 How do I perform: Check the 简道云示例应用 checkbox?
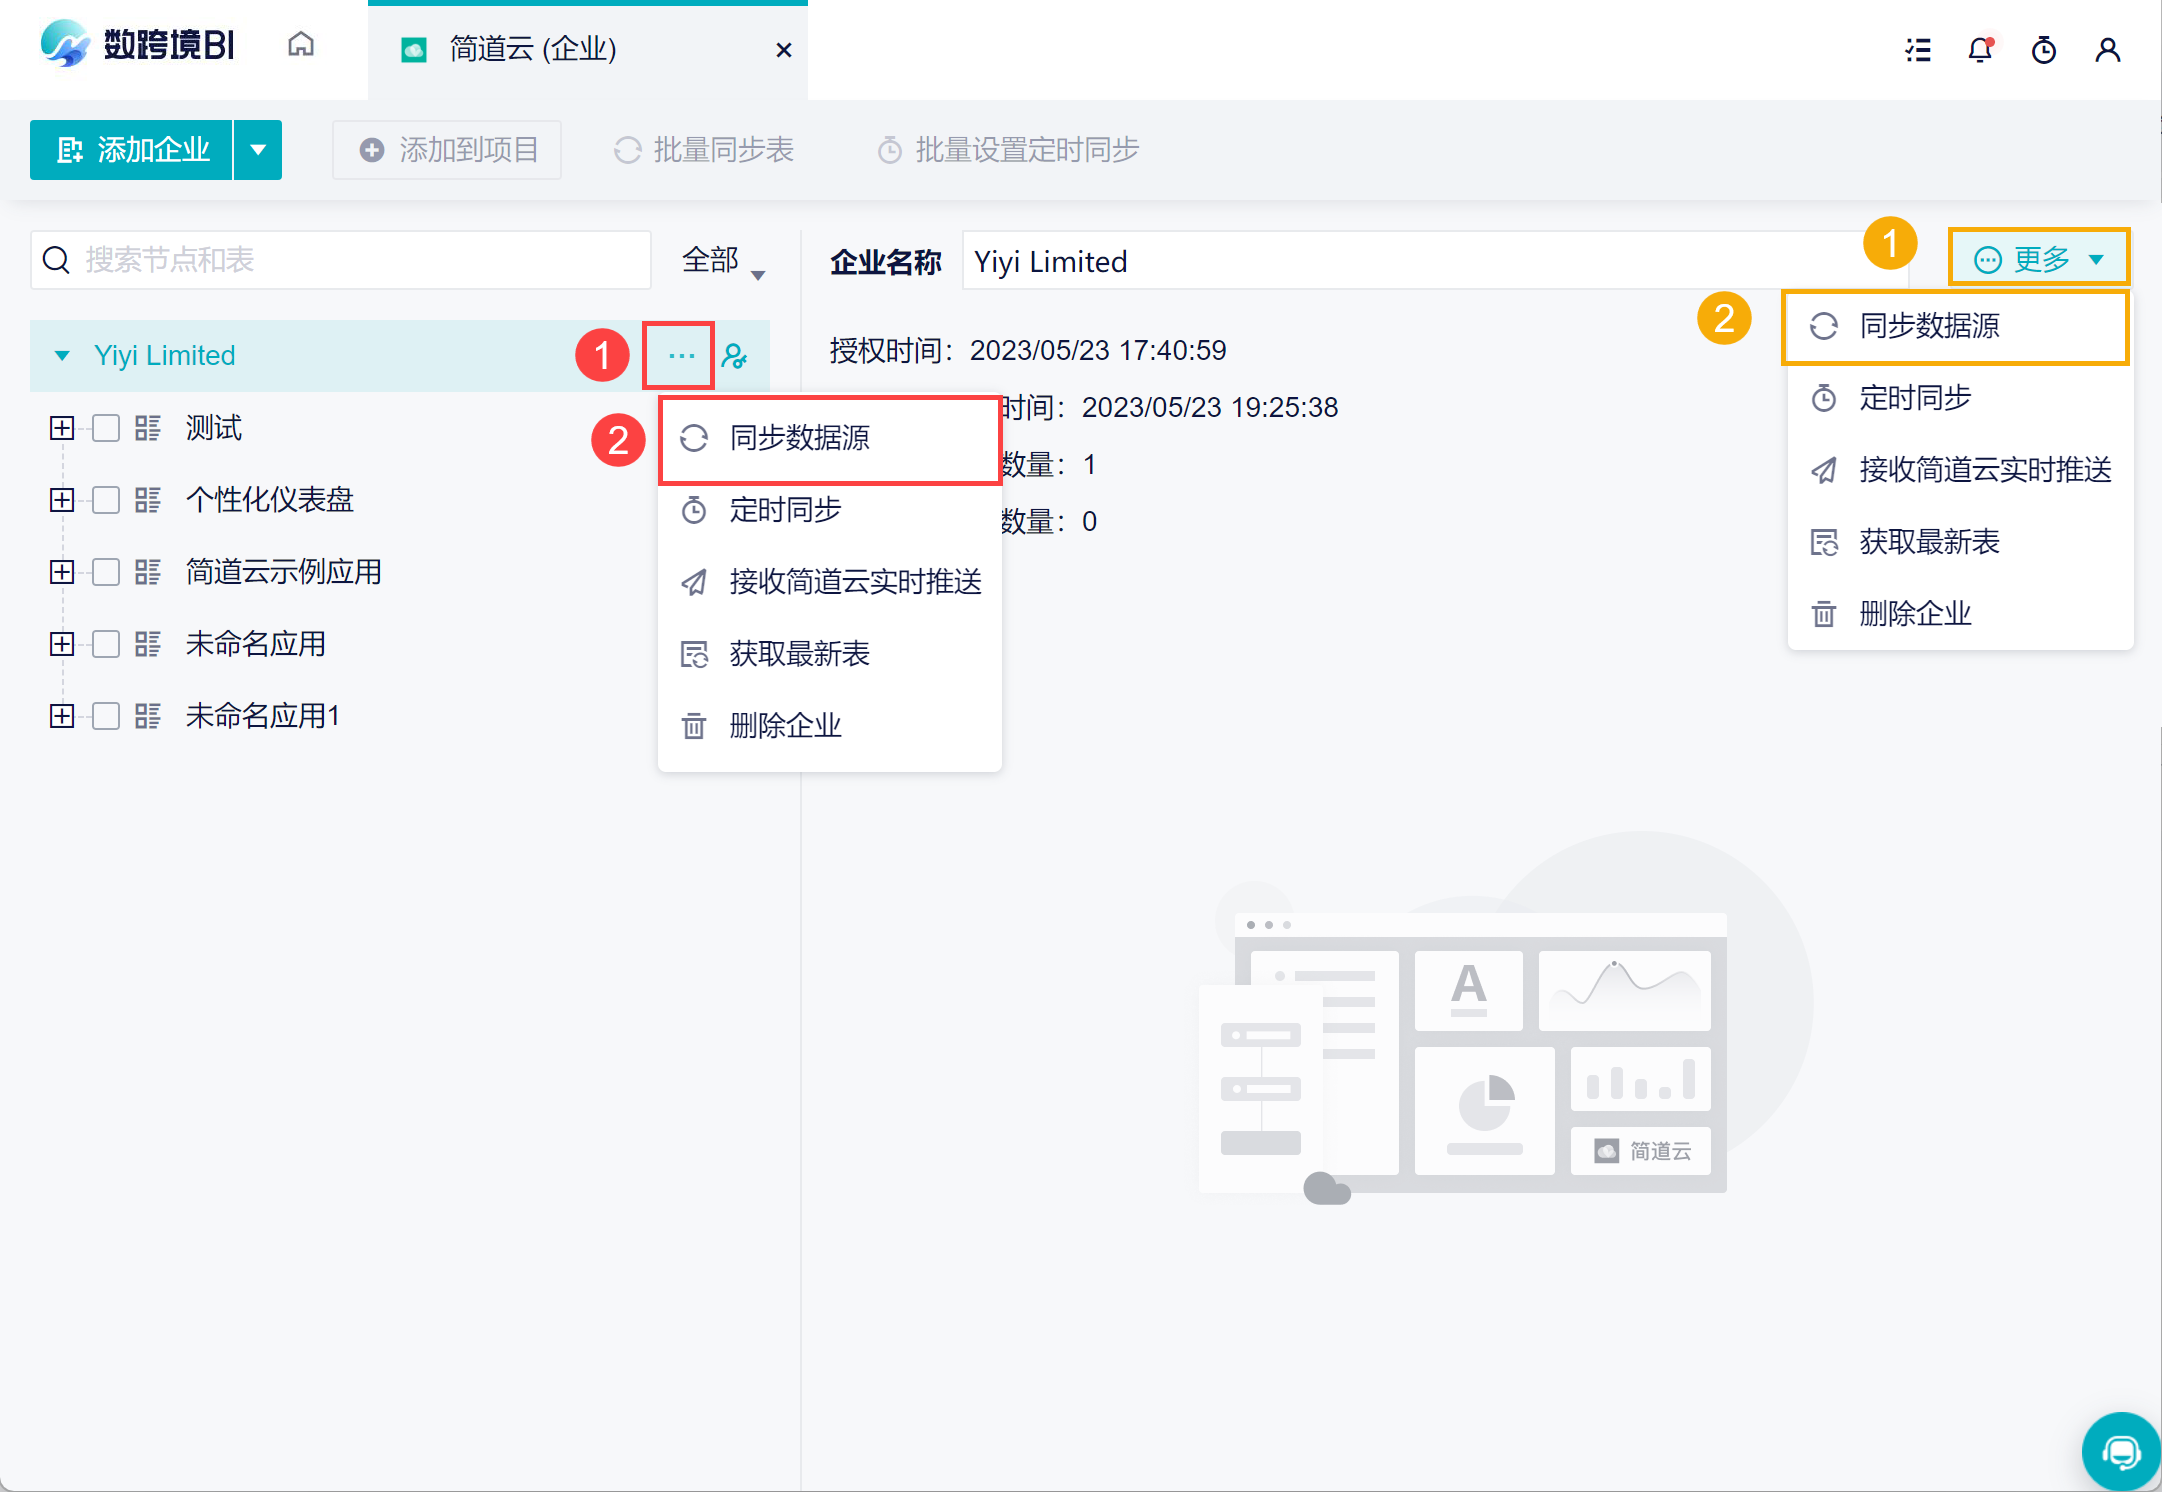(x=106, y=572)
